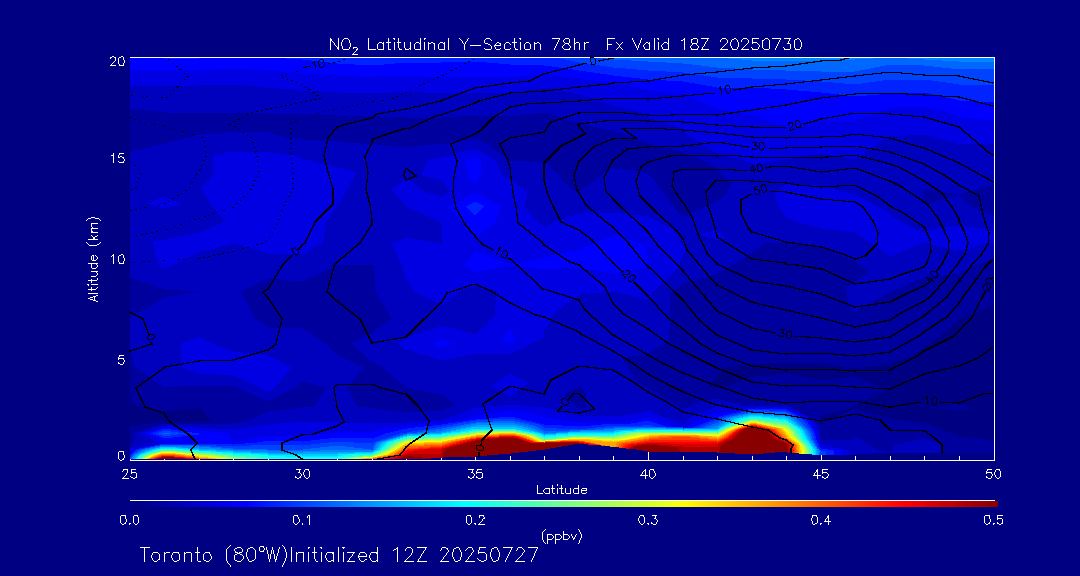The image size is (1080, 576).
Task: Click the 0.3 colorbar scale label
Action: coord(647,520)
